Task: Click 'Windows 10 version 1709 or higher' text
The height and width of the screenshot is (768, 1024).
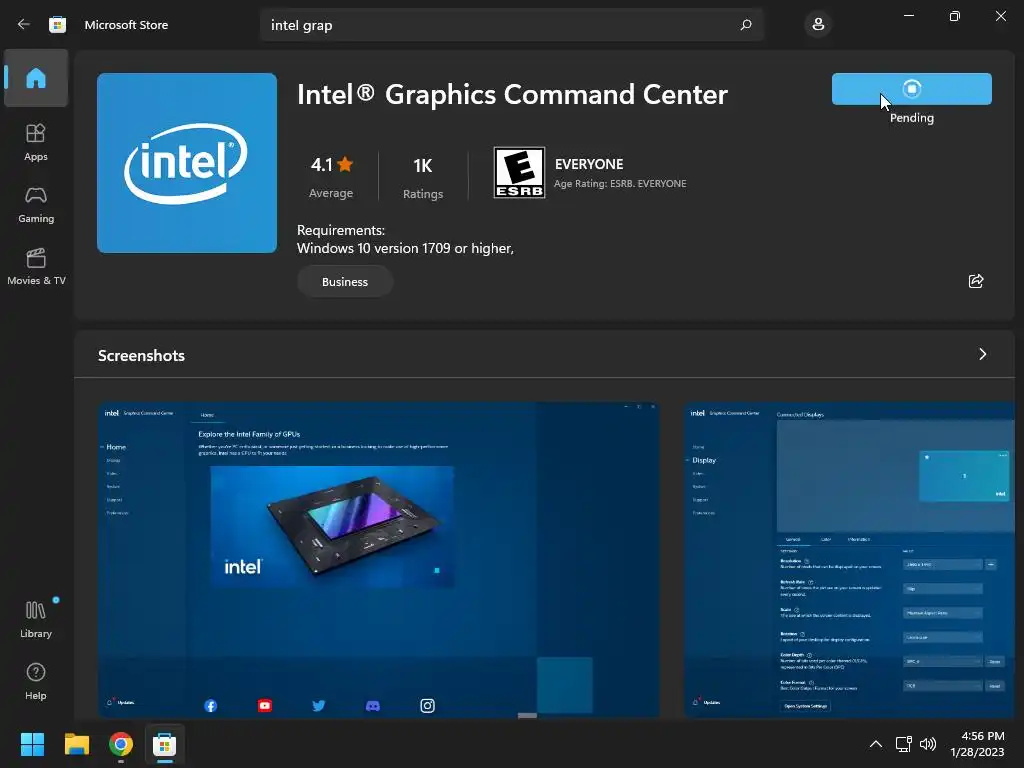Action: tap(405, 248)
